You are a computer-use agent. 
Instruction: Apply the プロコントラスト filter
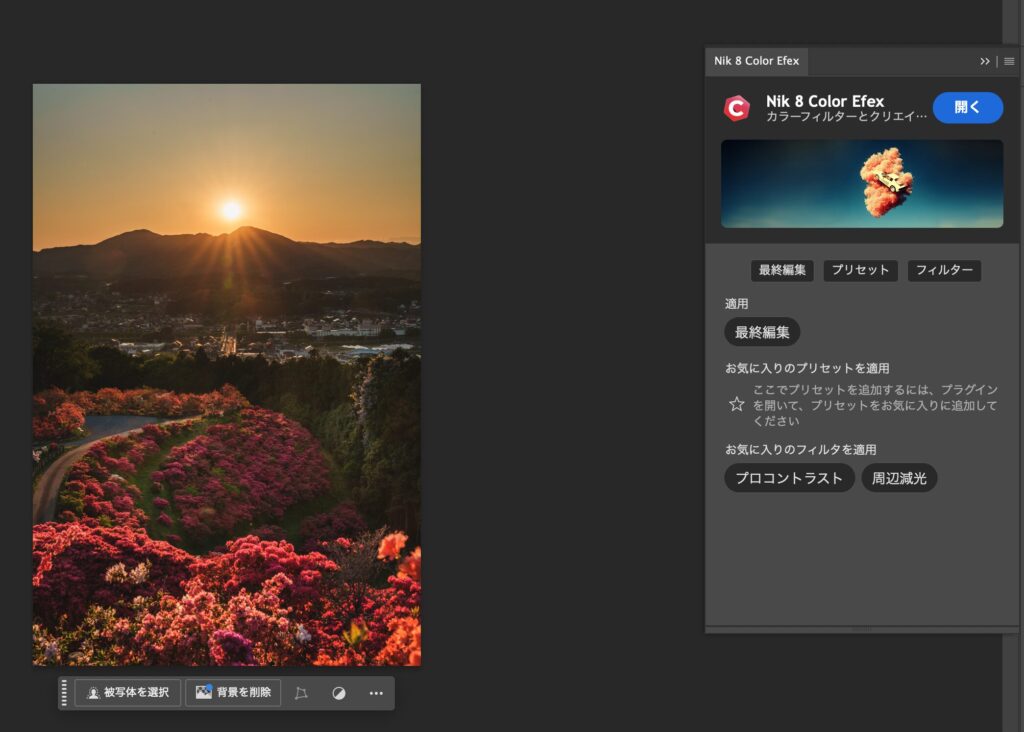(x=789, y=478)
